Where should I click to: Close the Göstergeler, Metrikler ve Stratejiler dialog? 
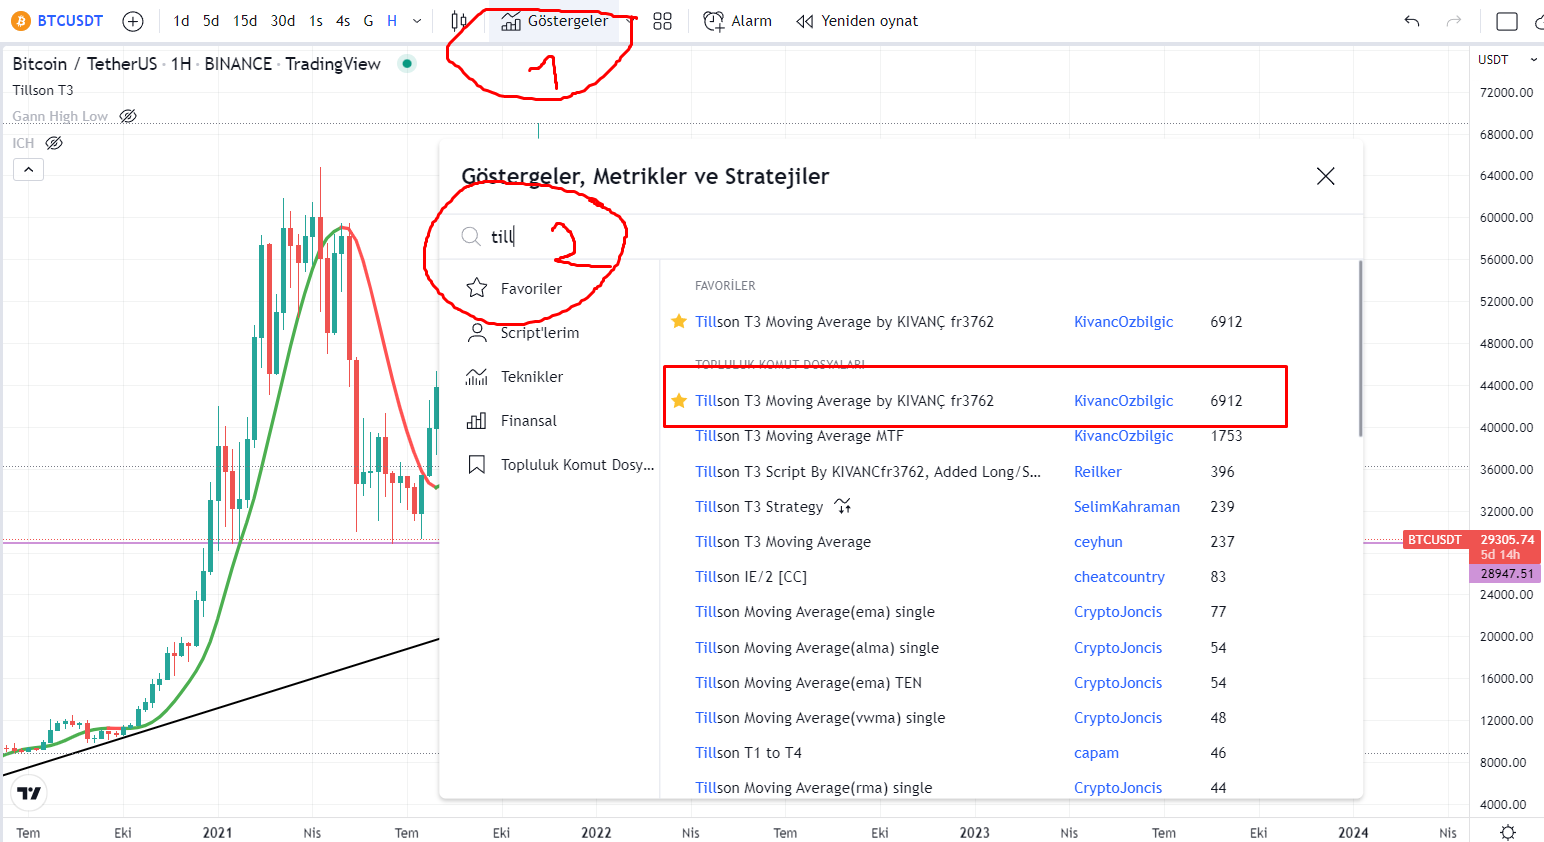click(x=1326, y=176)
